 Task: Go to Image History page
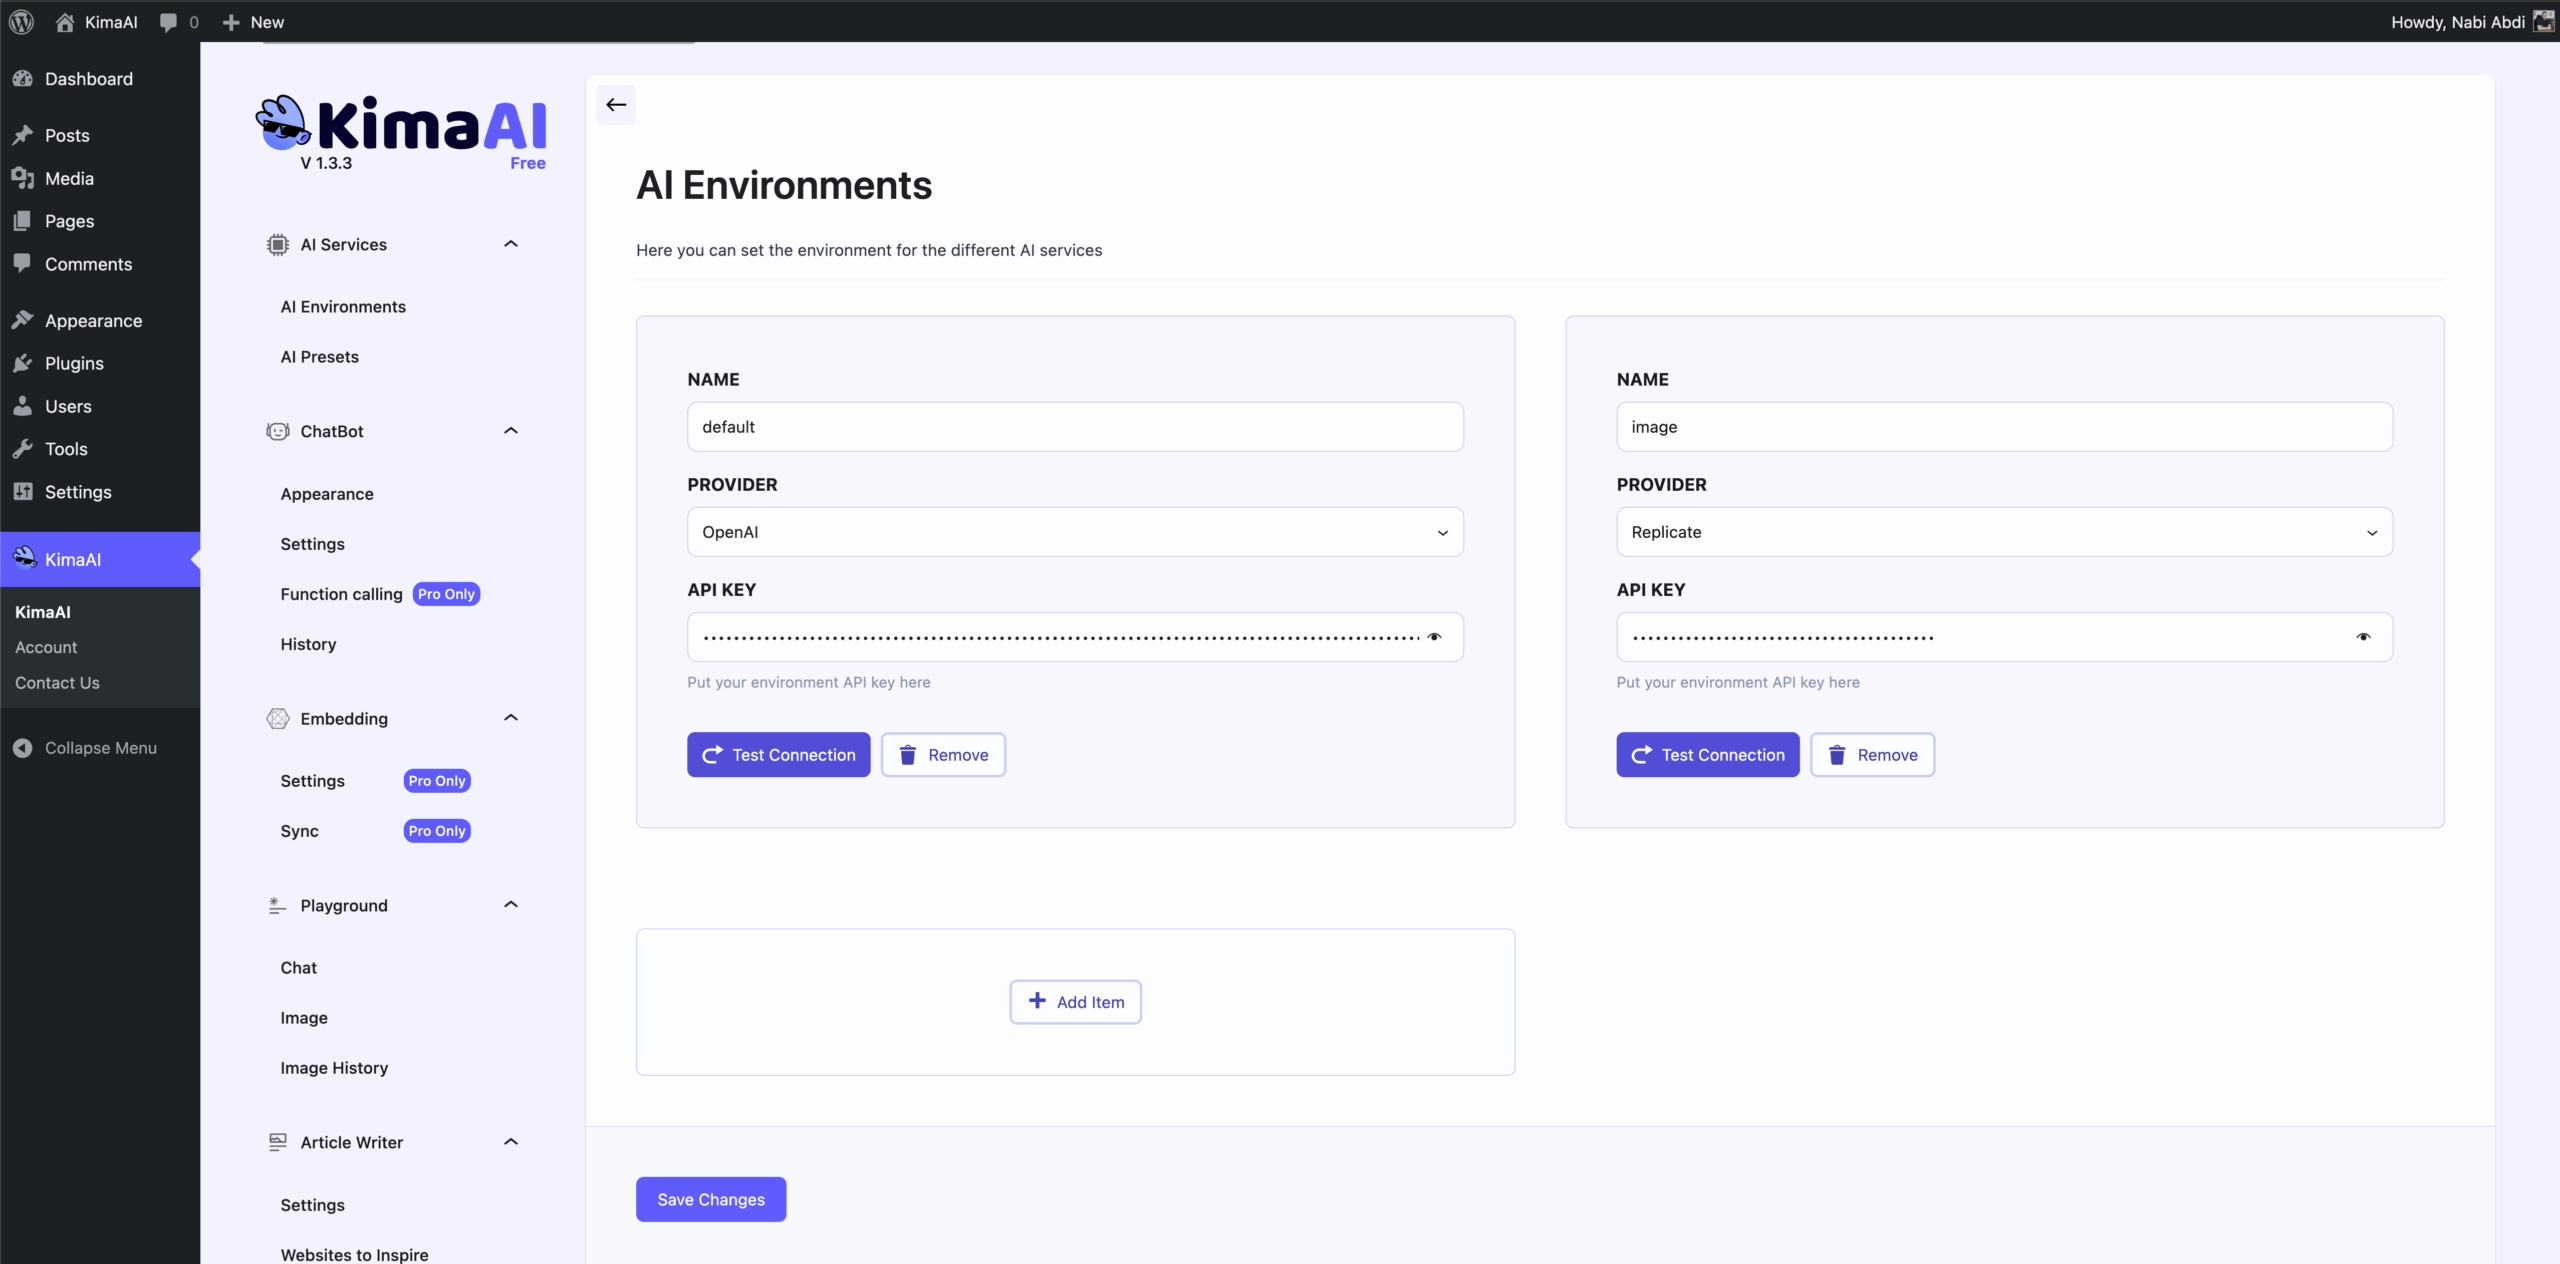click(x=334, y=1067)
